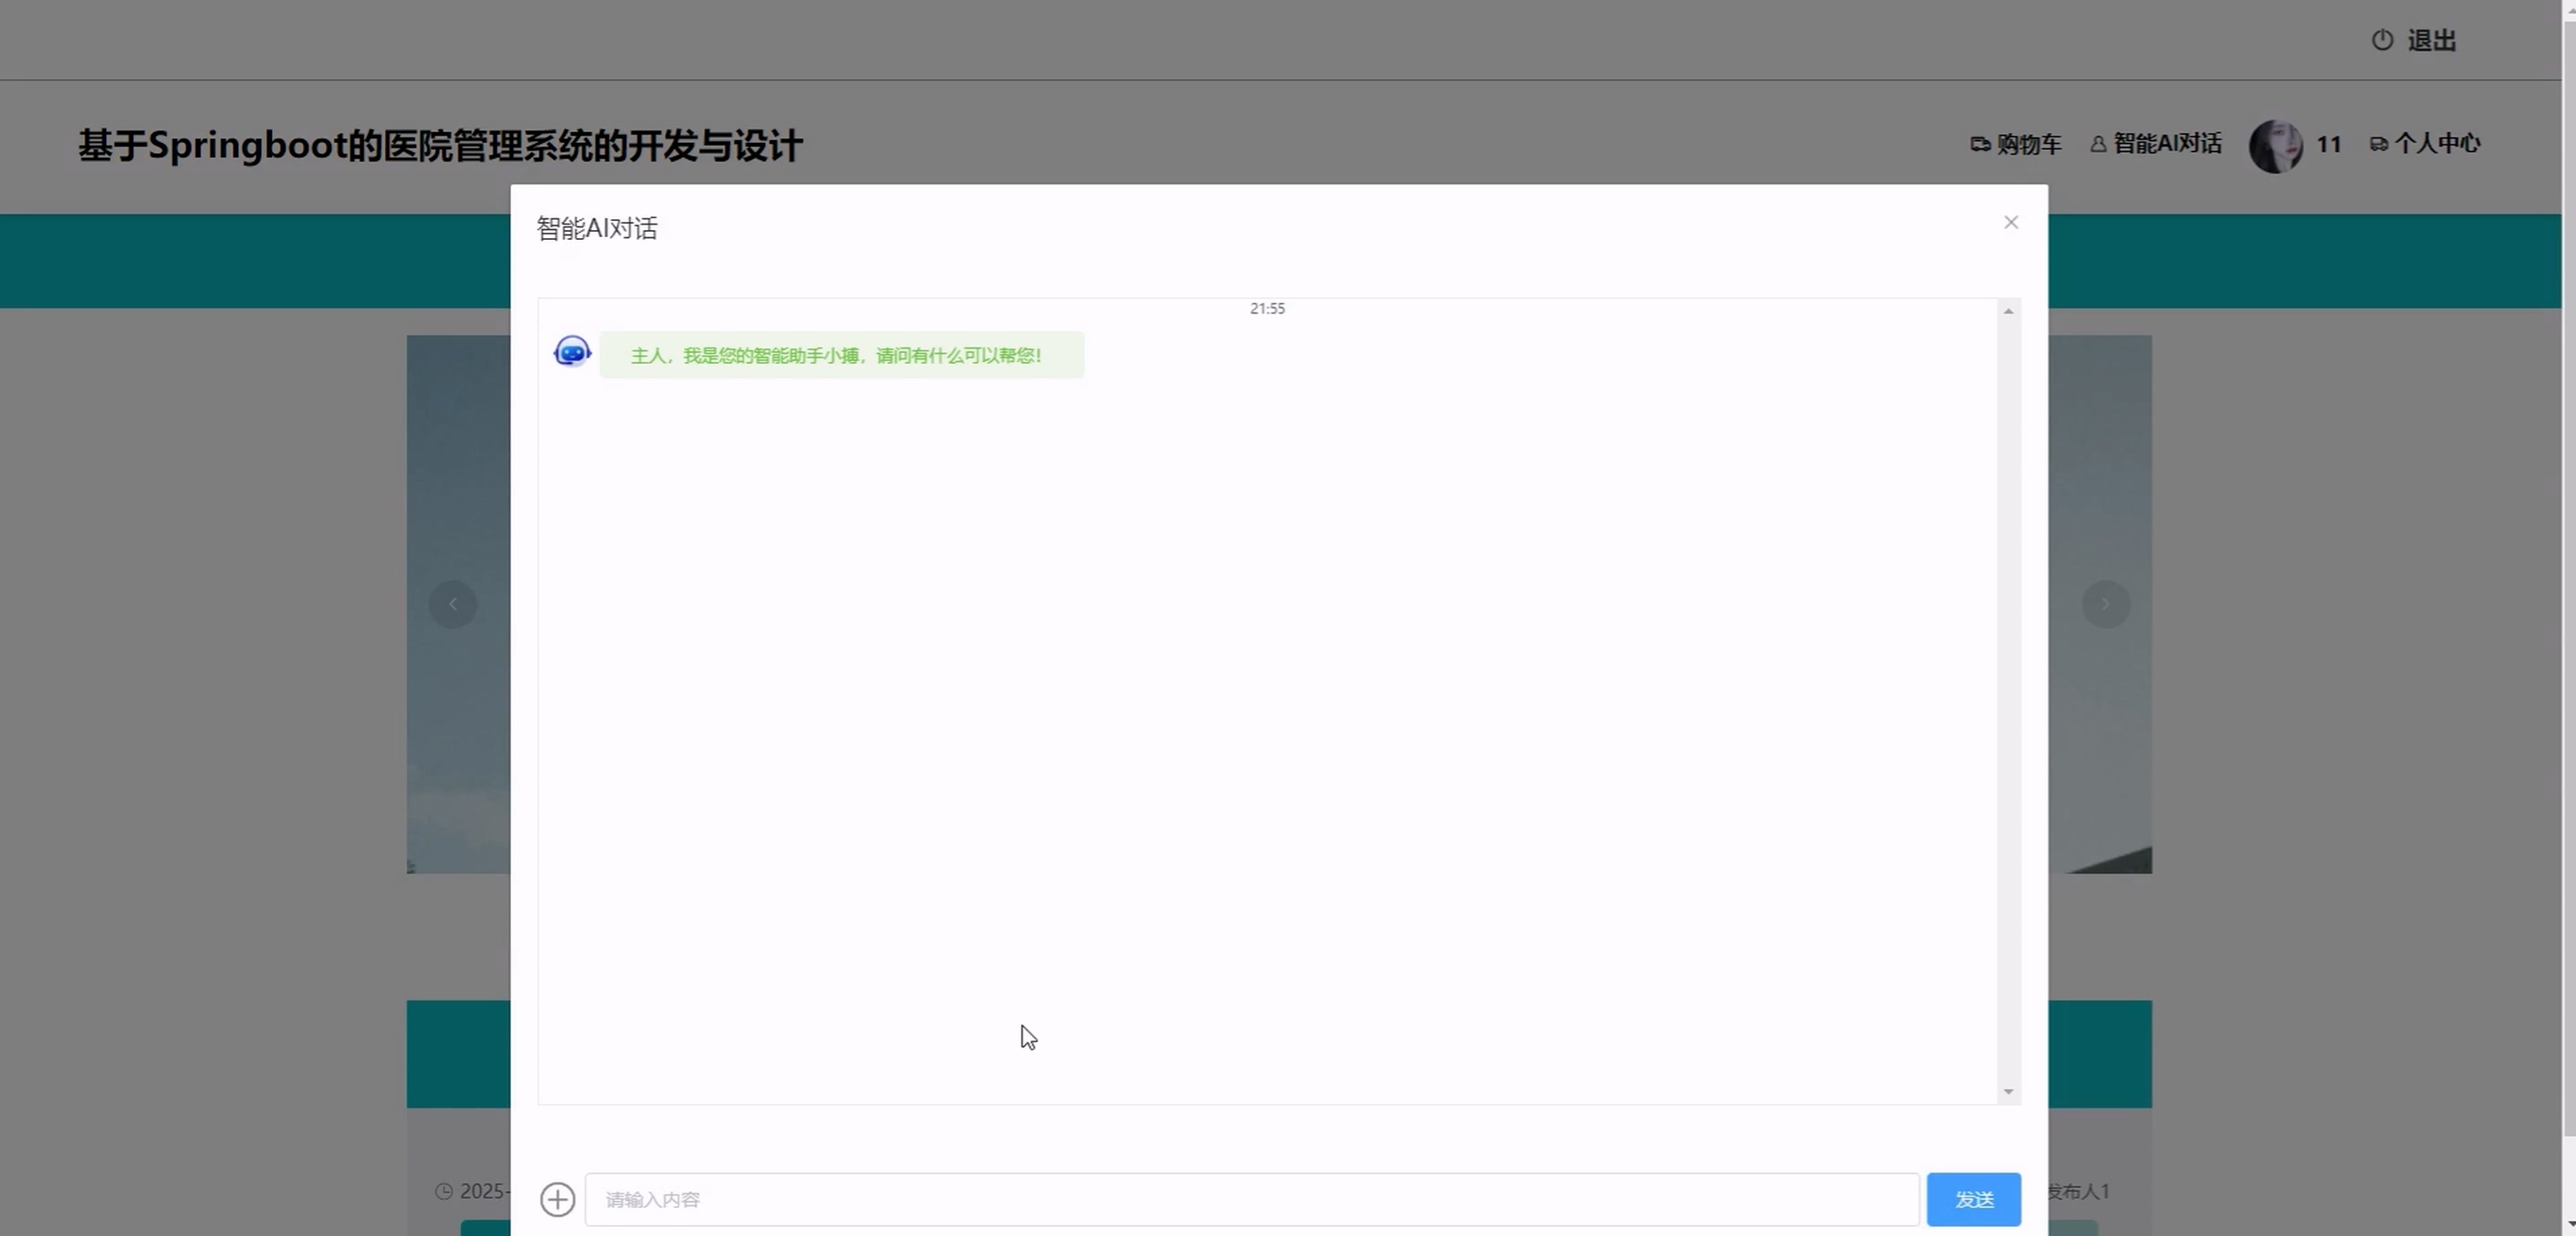The height and width of the screenshot is (1236, 2576).
Task: Click the chat scrollbar up arrow
Action: coord(2008,312)
